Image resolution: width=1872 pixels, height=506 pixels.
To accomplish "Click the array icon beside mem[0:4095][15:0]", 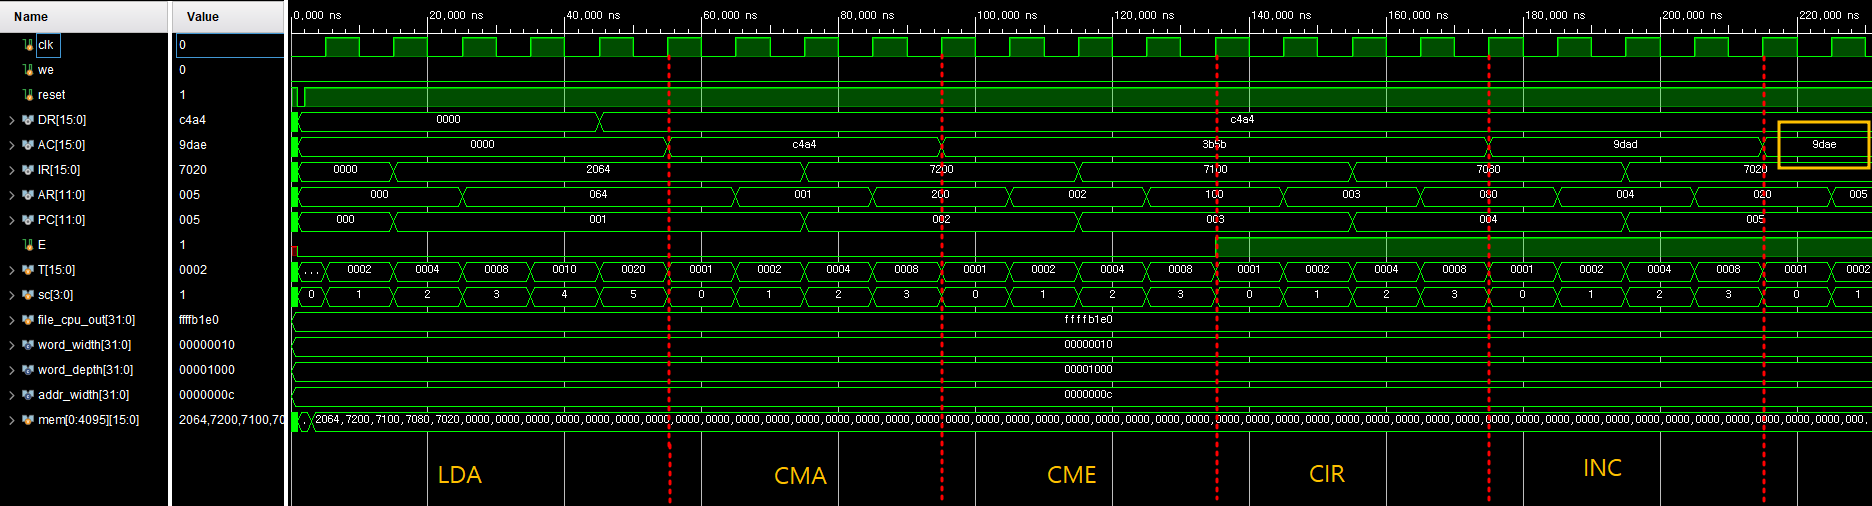I will [x=28, y=420].
